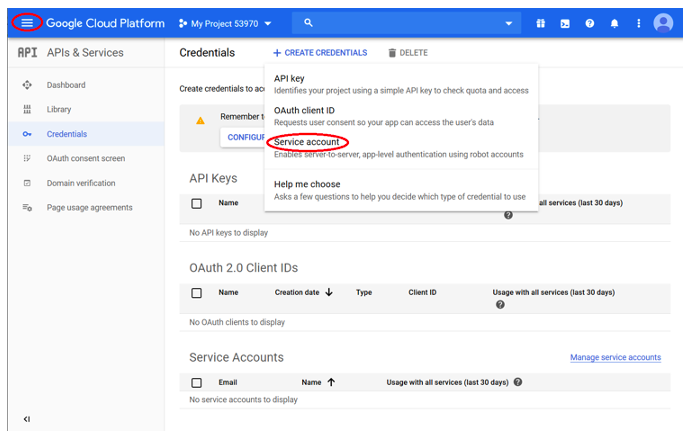Click the APIs & Services header text
692x445 pixels.
coord(85,53)
